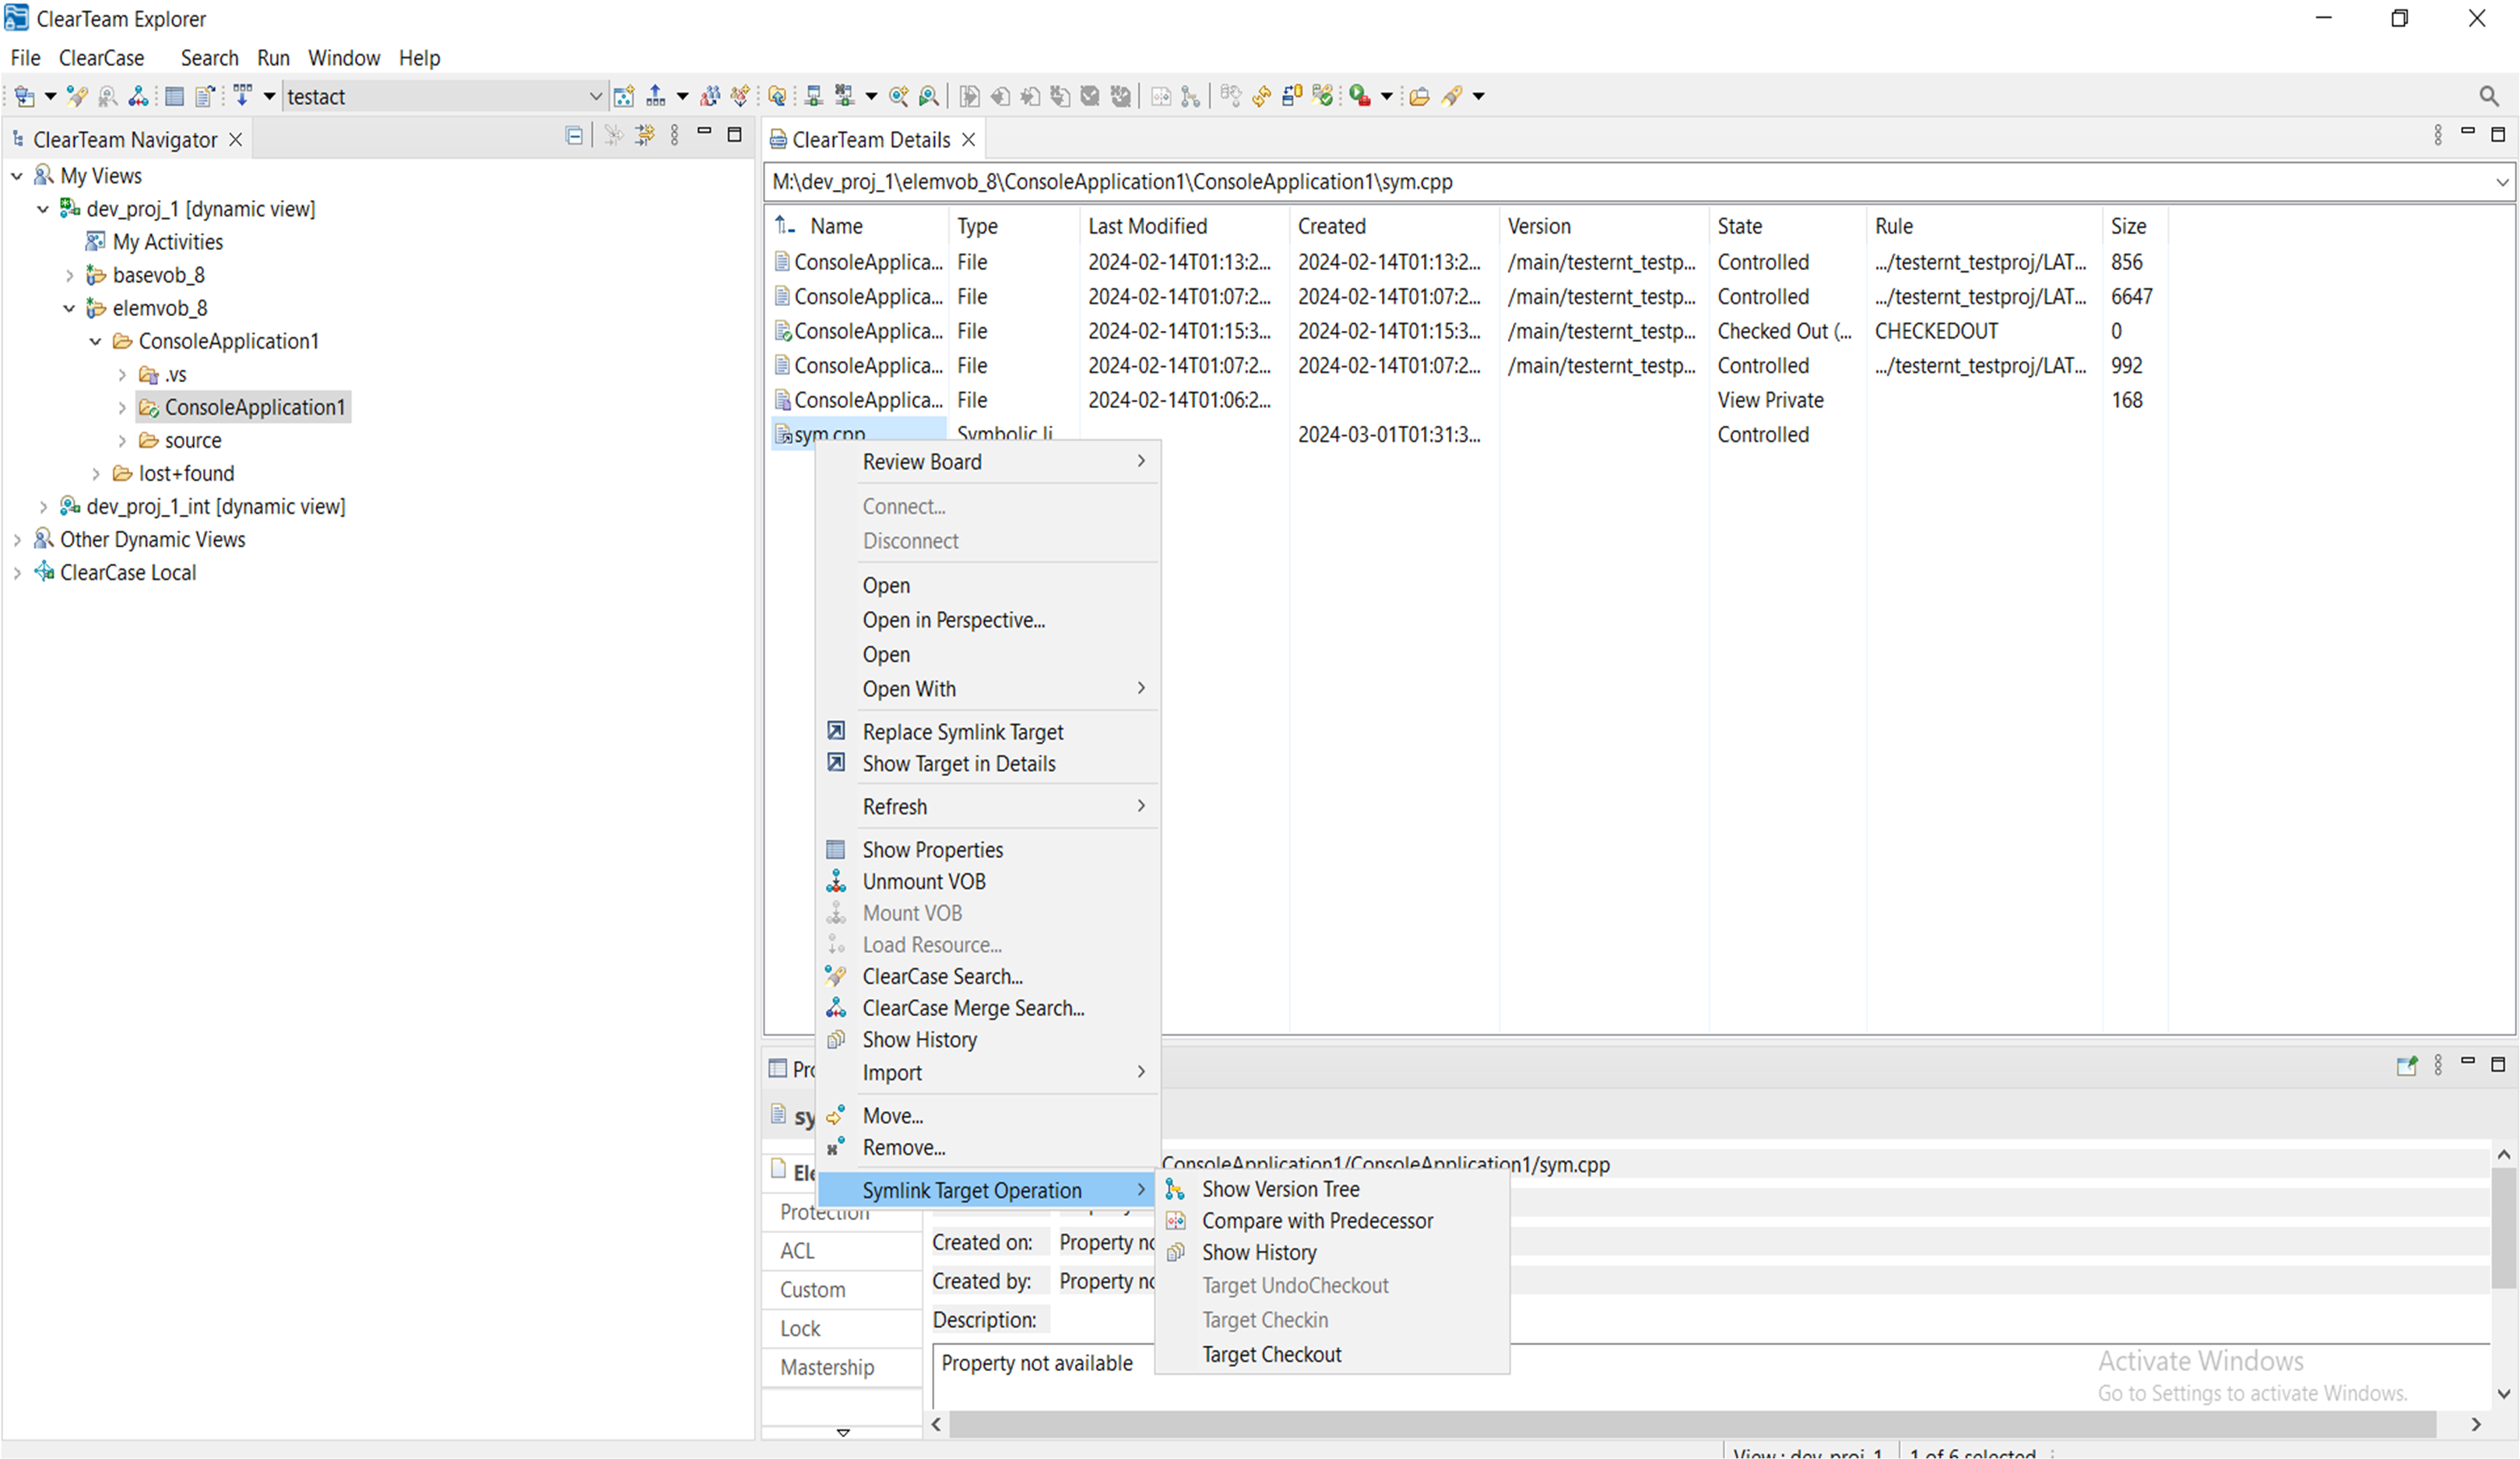
Task: Open the path address dropdown in ClearTeam Details
Action: (x=2502, y=182)
